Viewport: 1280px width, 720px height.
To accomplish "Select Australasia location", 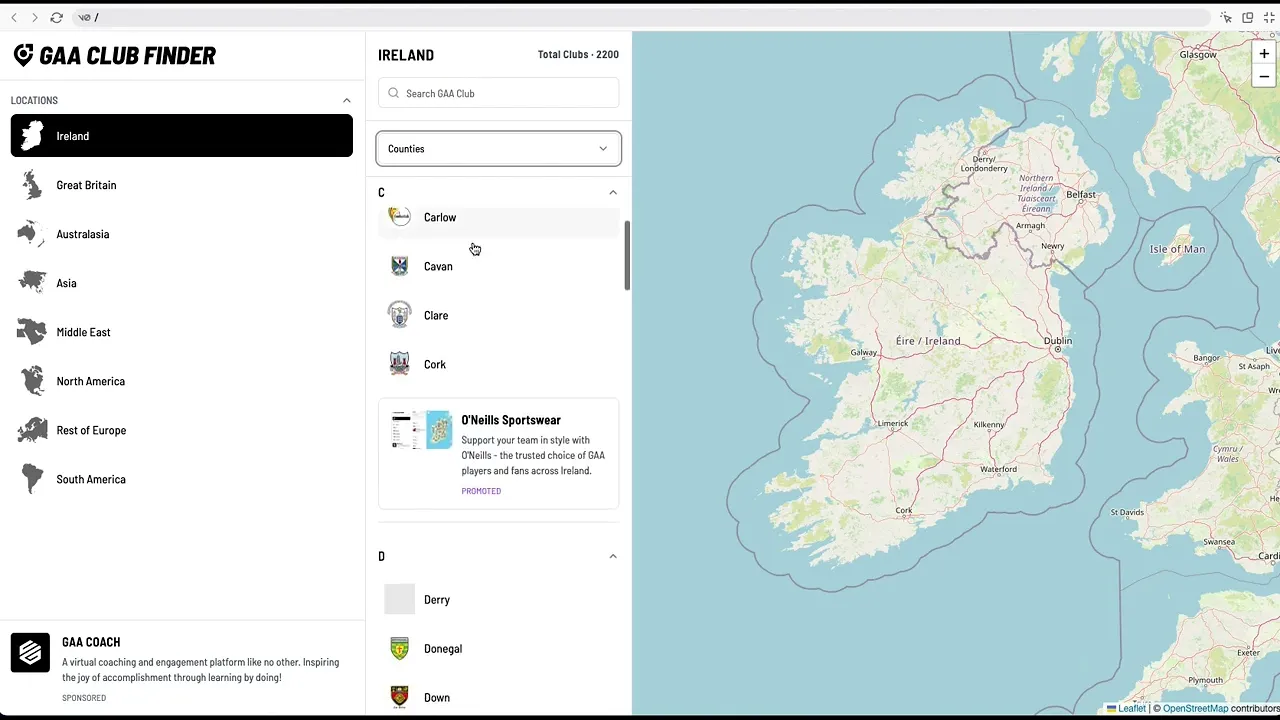I will point(182,234).
